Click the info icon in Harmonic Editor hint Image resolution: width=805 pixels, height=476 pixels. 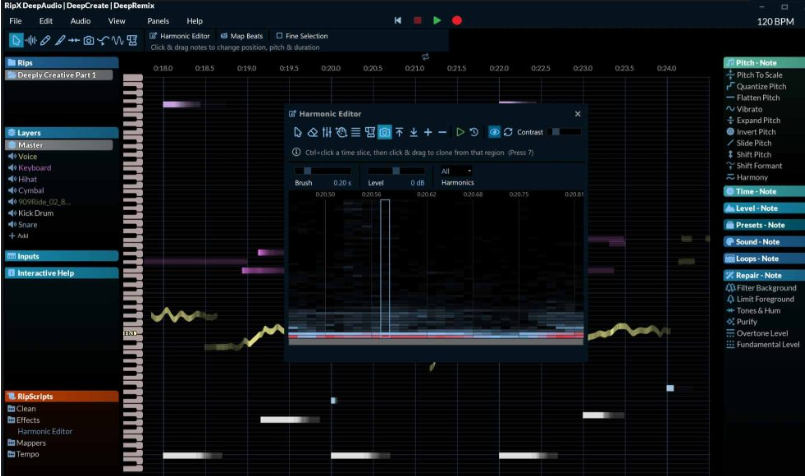tap(296, 152)
